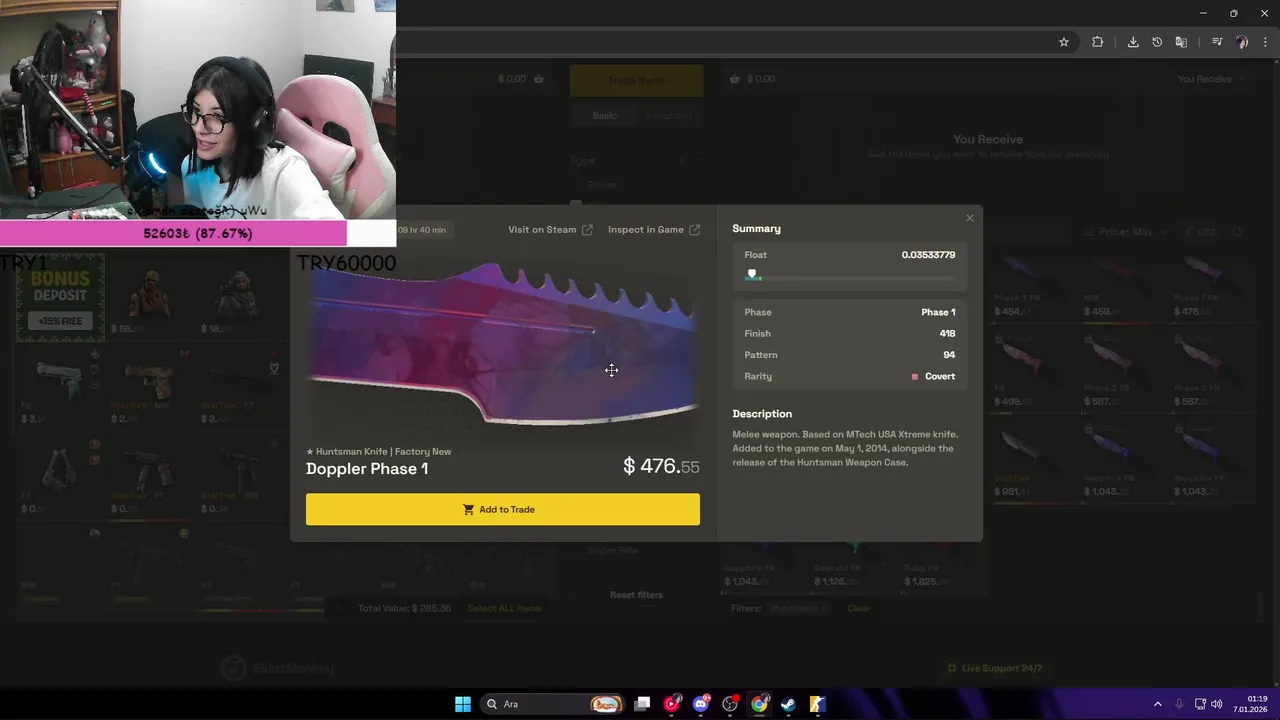Open the Price: Min sort dropdown
This screenshot has height=720, width=1280.
click(1126, 232)
